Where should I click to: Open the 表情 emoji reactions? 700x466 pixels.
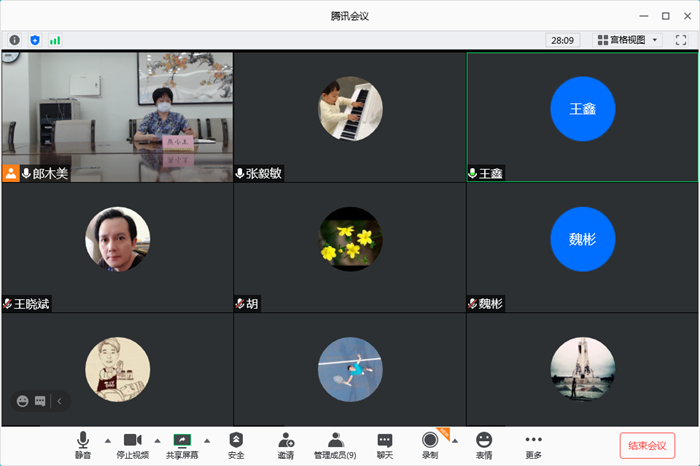(x=484, y=444)
